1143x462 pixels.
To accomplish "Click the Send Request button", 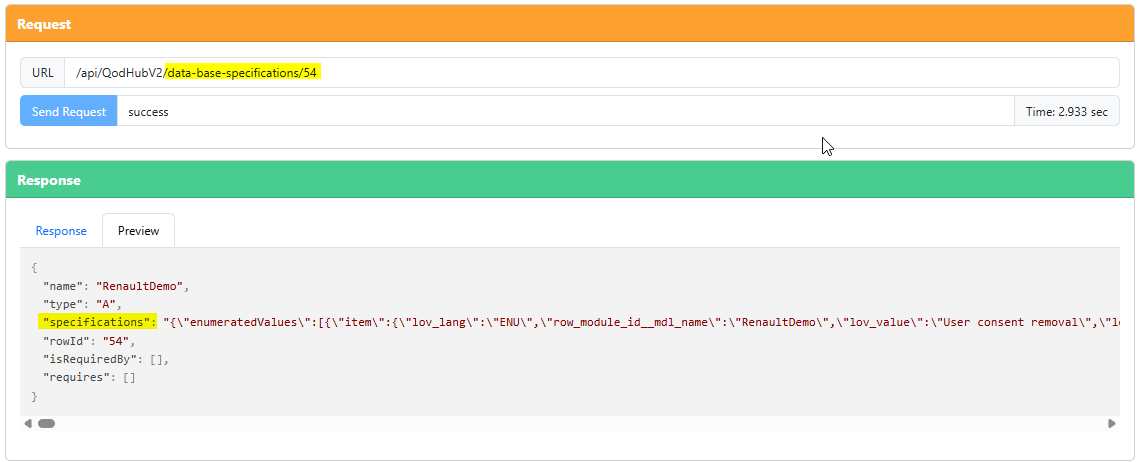I will tap(68, 112).
